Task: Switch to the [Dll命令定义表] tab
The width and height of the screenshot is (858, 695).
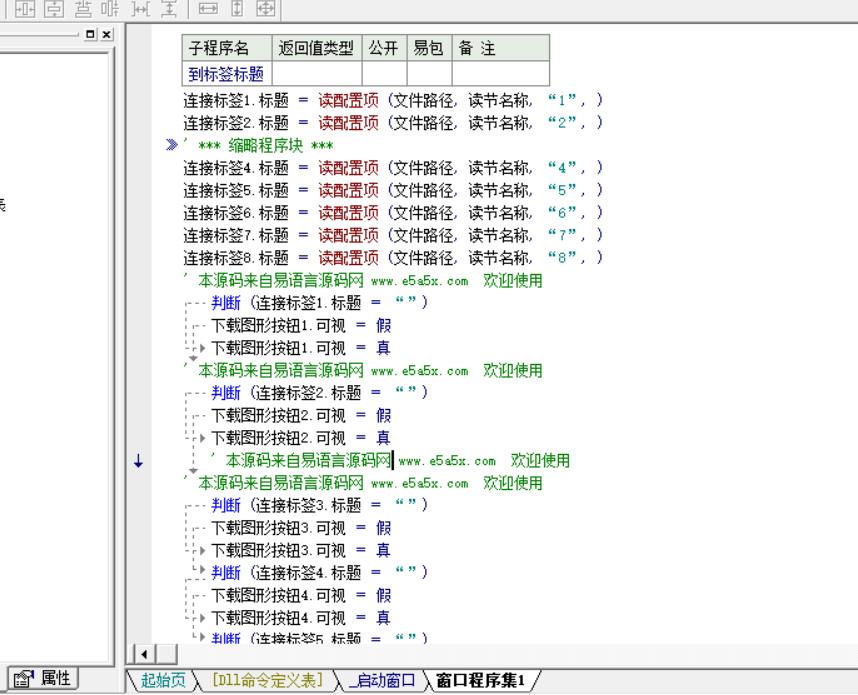Action: pyautogui.click(x=267, y=680)
